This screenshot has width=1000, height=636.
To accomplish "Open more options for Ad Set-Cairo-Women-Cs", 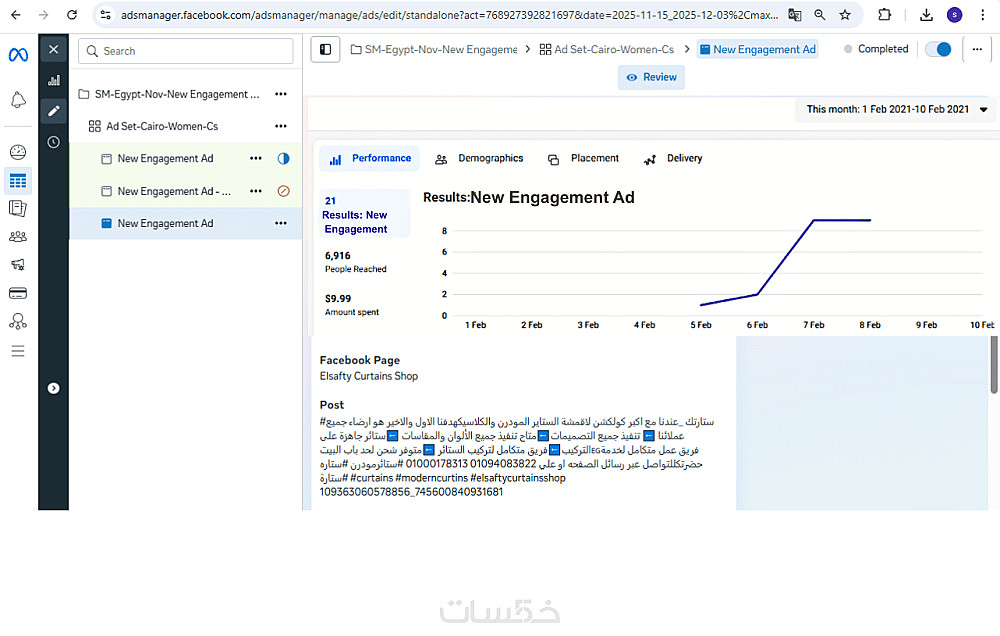I will coord(281,126).
